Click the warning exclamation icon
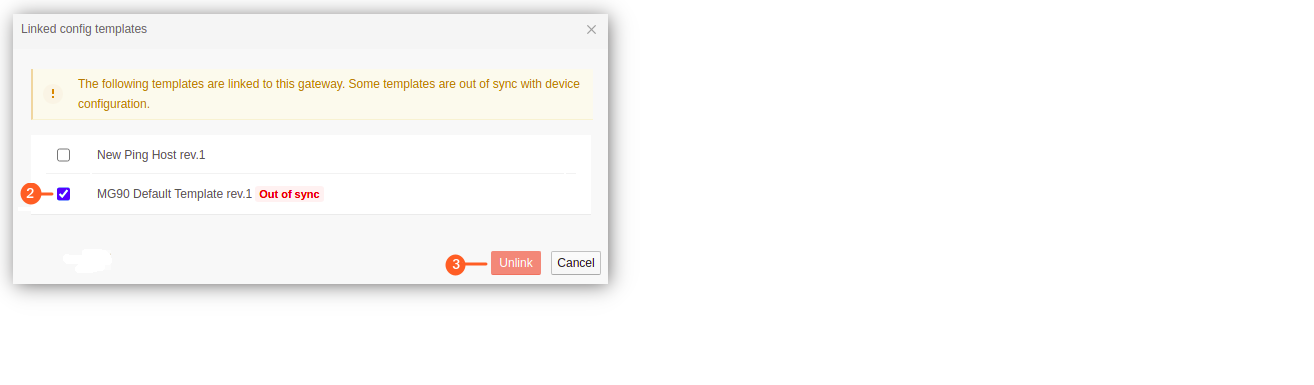Screen dimensions: 1314x385 (54, 94)
